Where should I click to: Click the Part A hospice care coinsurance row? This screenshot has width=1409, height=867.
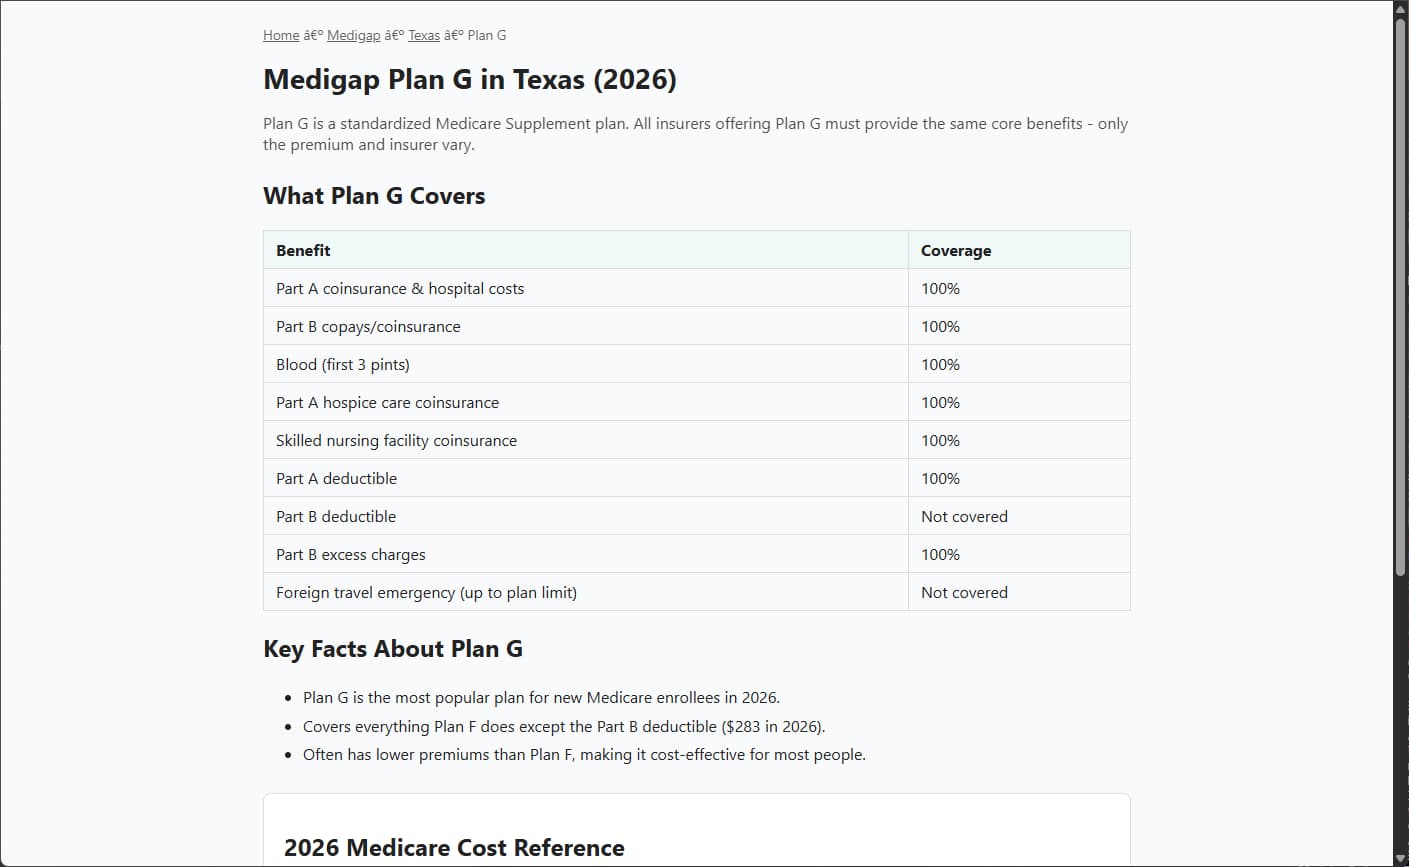pos(697,402)
